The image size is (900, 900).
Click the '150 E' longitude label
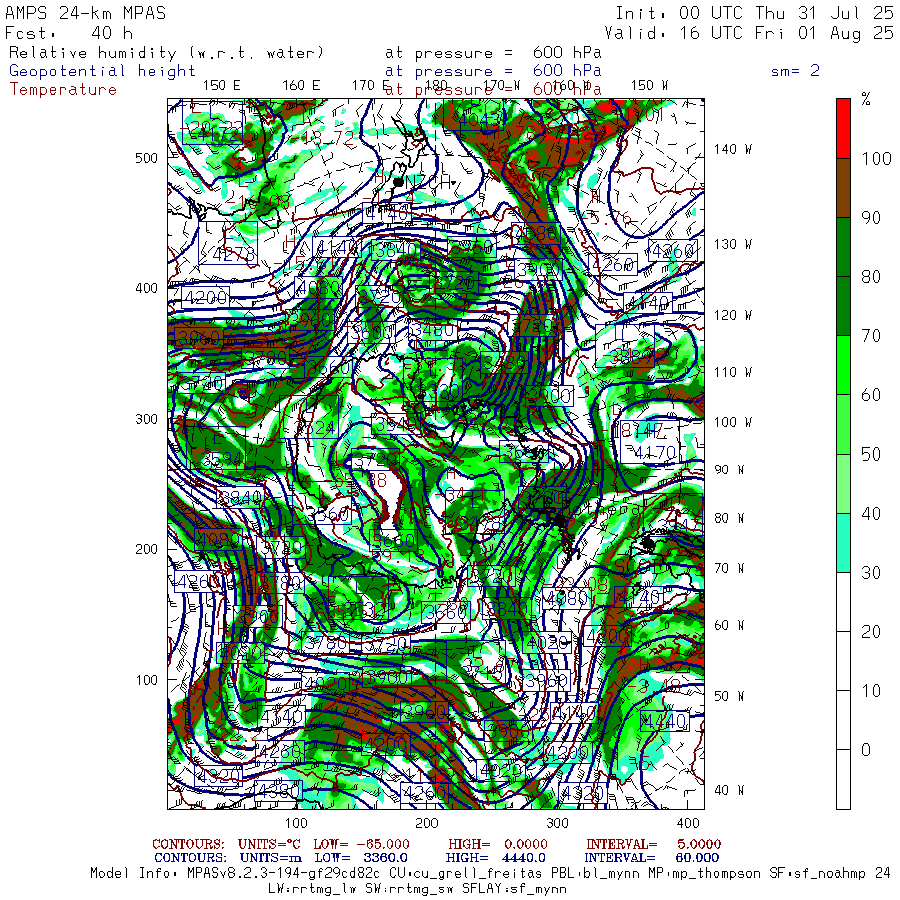[x=222, y=86]
